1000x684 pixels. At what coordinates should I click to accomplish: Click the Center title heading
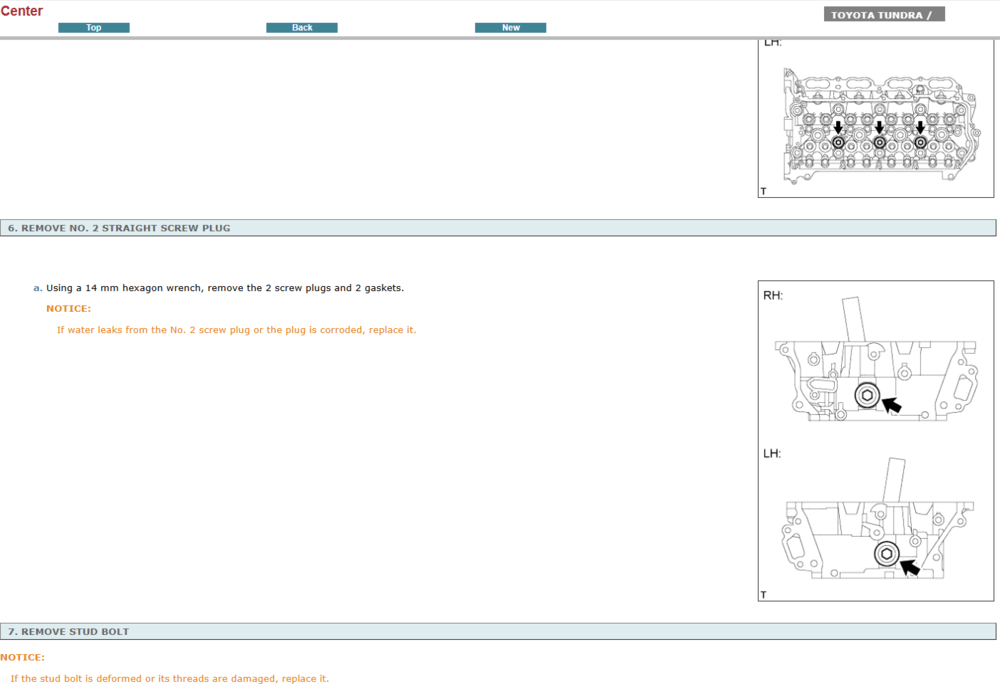pos(22,11)
